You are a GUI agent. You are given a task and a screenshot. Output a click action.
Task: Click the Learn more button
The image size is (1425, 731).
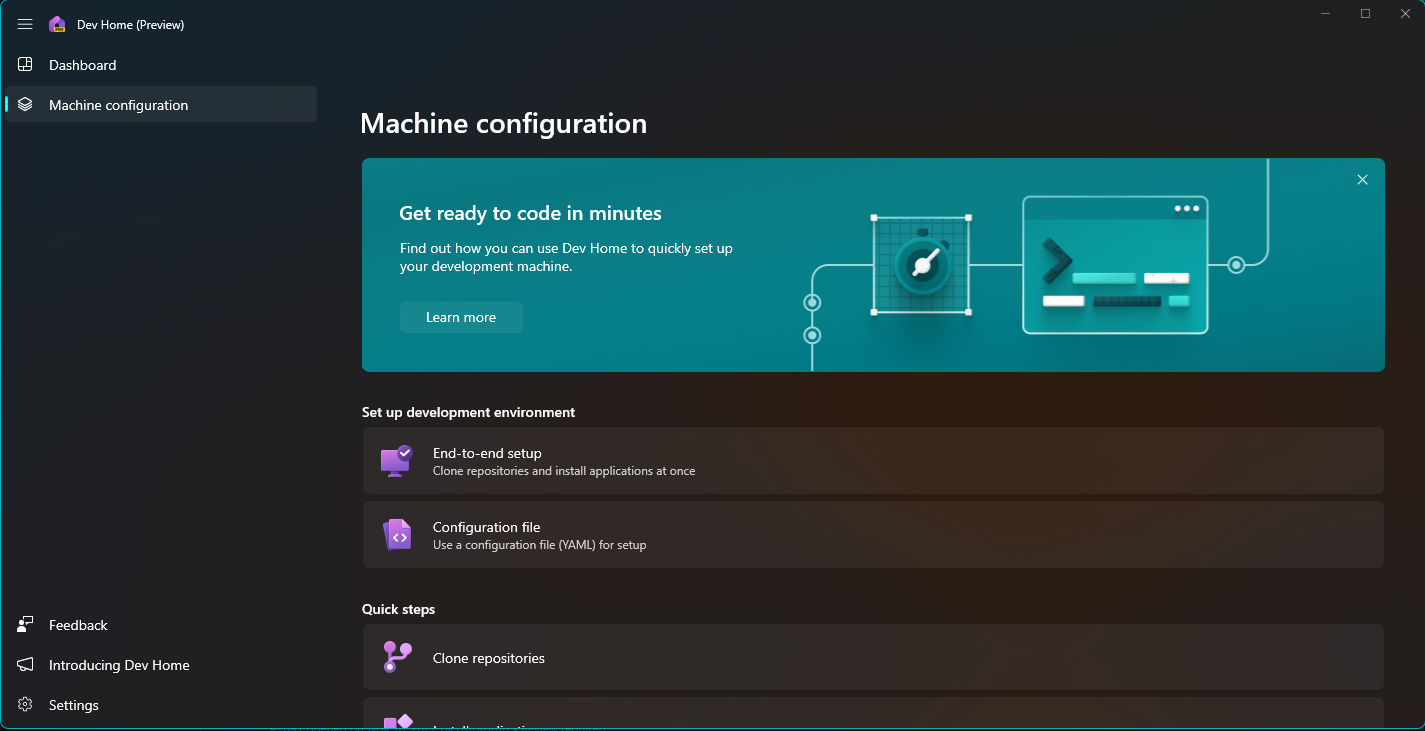pyautogui.click(x=461, y=317)
